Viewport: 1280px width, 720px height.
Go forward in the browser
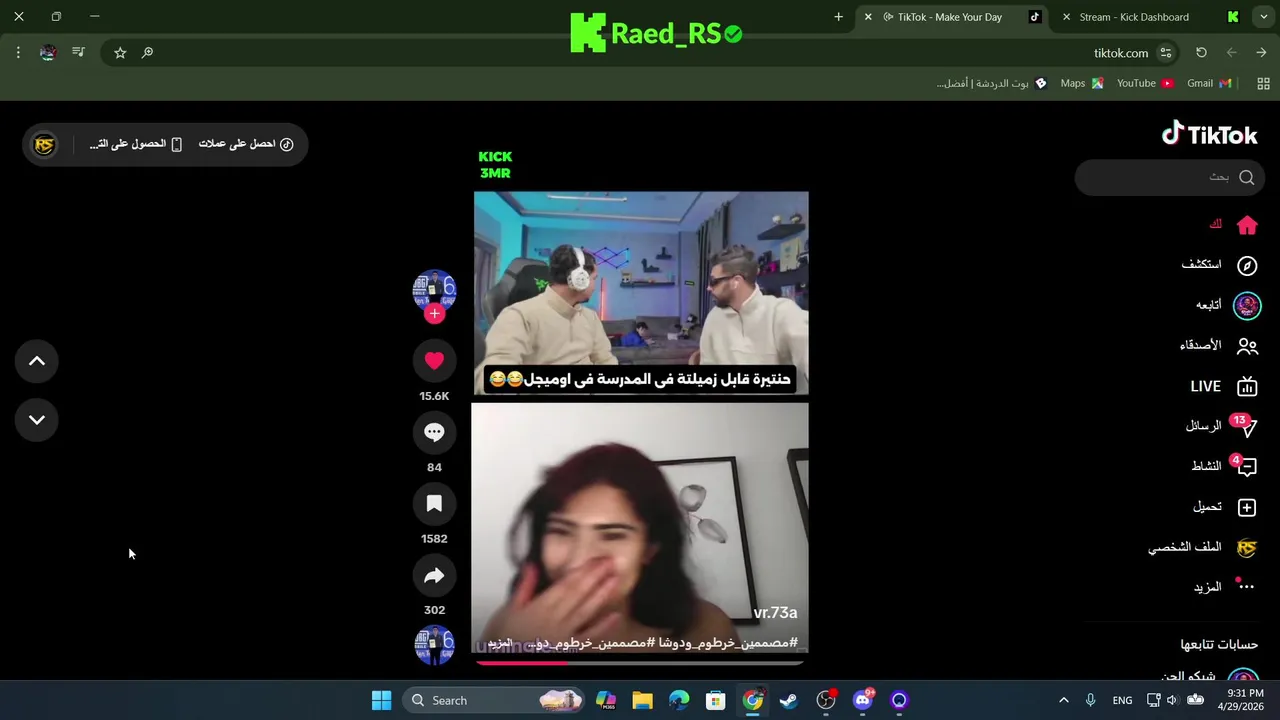(1261, 53)
